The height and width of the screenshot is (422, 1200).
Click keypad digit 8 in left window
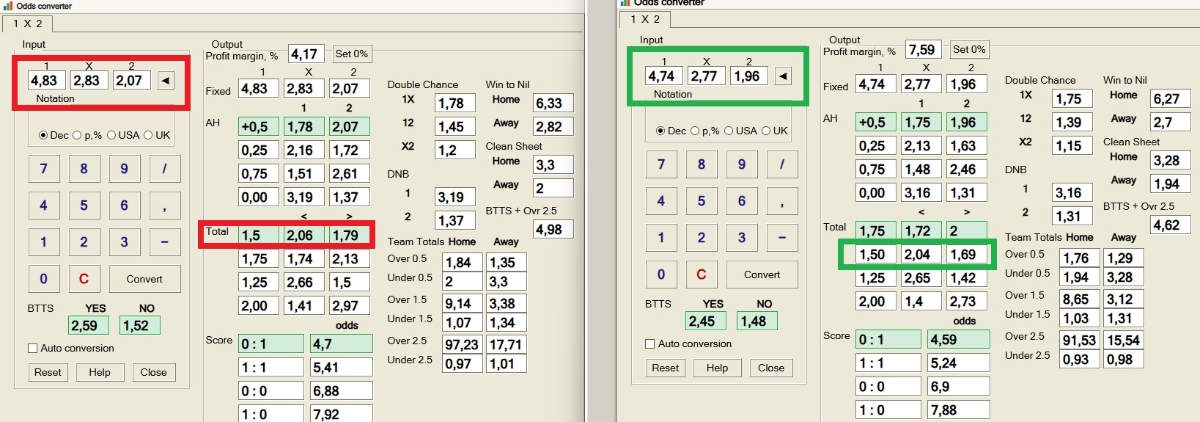[83, 168]
